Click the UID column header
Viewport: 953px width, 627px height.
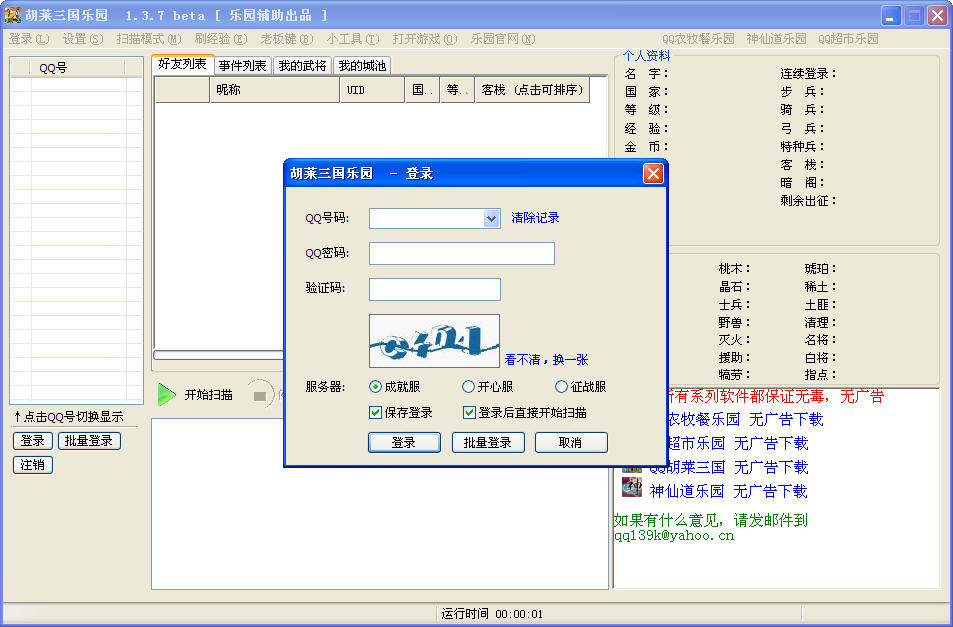[x=372, y=90]
